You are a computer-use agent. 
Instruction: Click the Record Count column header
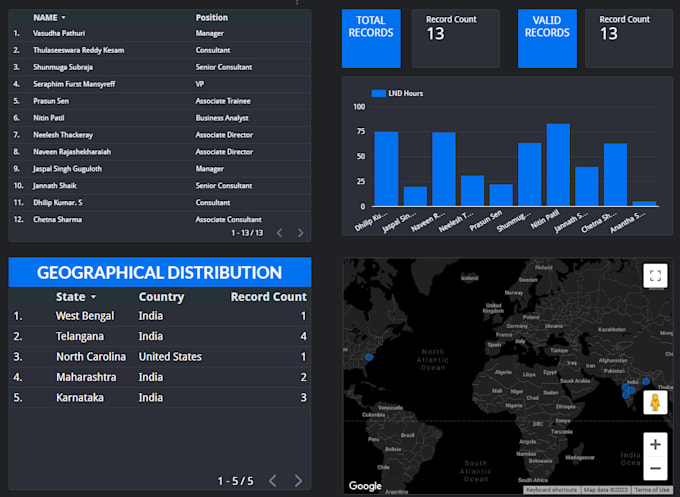pos(268,297)
